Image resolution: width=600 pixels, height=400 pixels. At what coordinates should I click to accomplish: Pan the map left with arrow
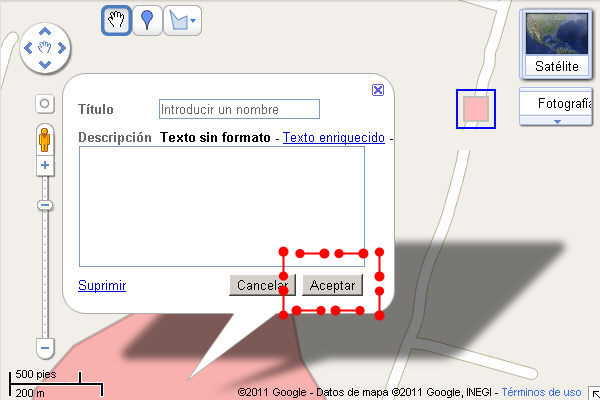tap(28, 48)
